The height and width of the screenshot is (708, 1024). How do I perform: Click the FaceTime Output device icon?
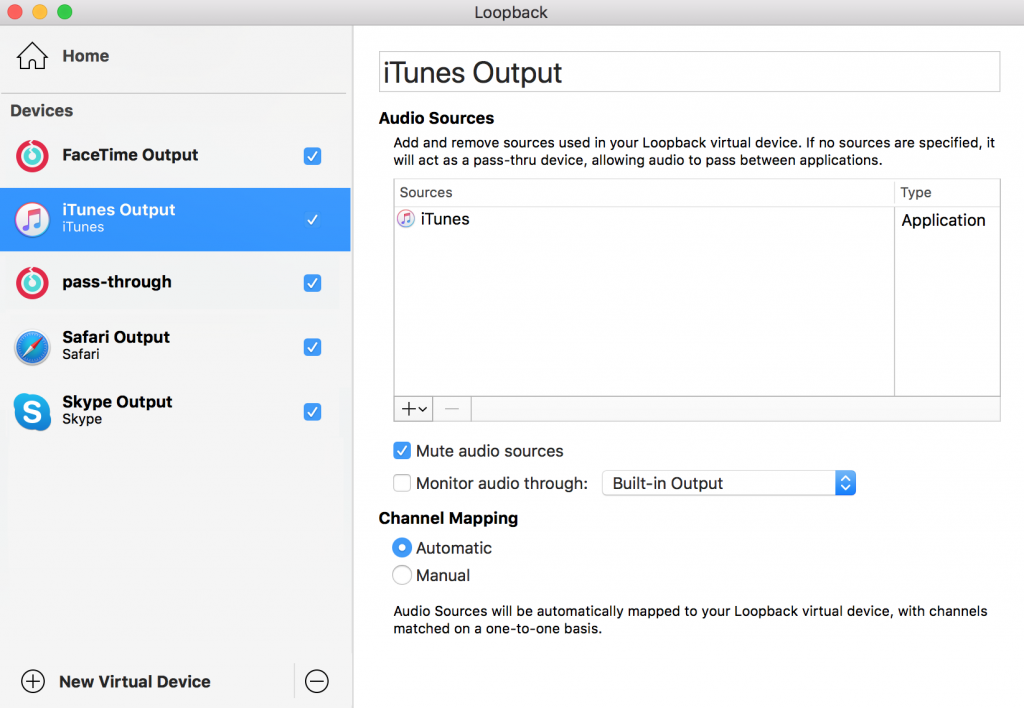click(32, 155)
